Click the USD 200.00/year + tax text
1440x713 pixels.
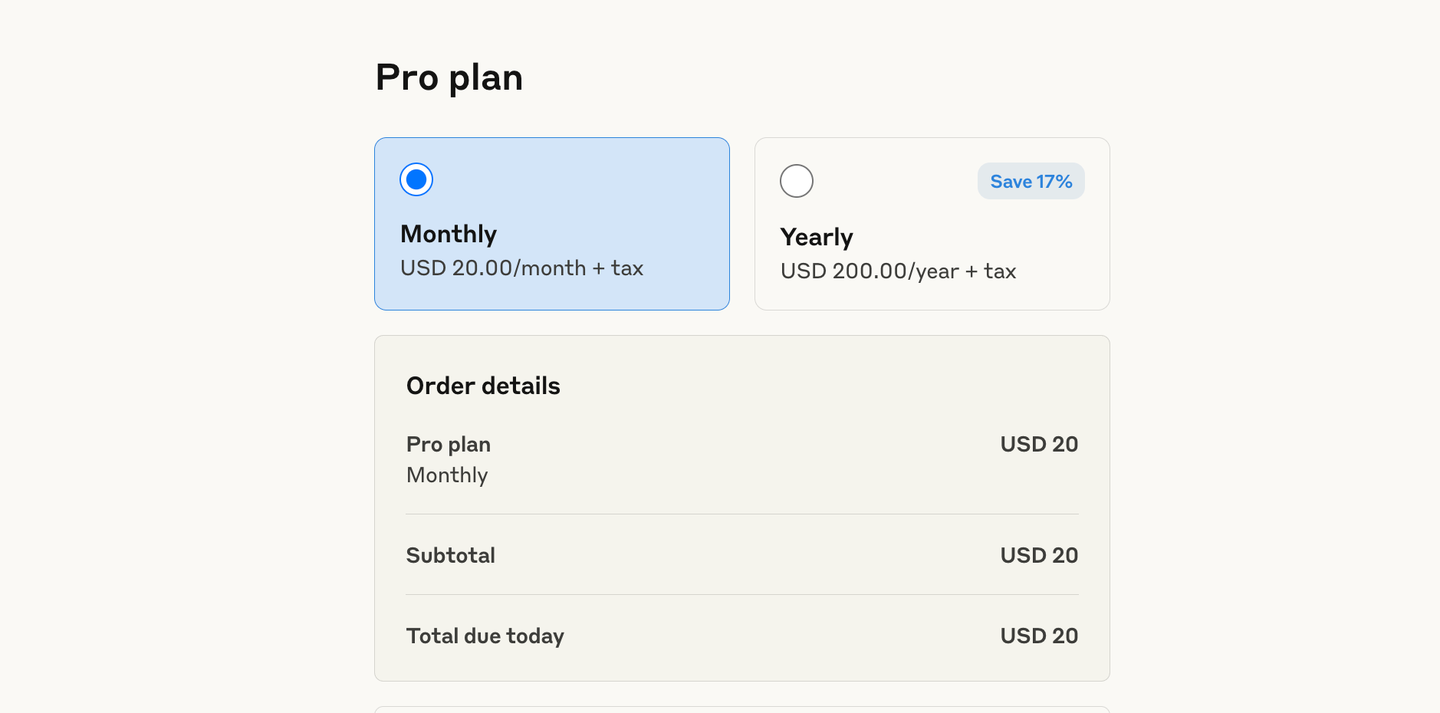tap(898, 271)
